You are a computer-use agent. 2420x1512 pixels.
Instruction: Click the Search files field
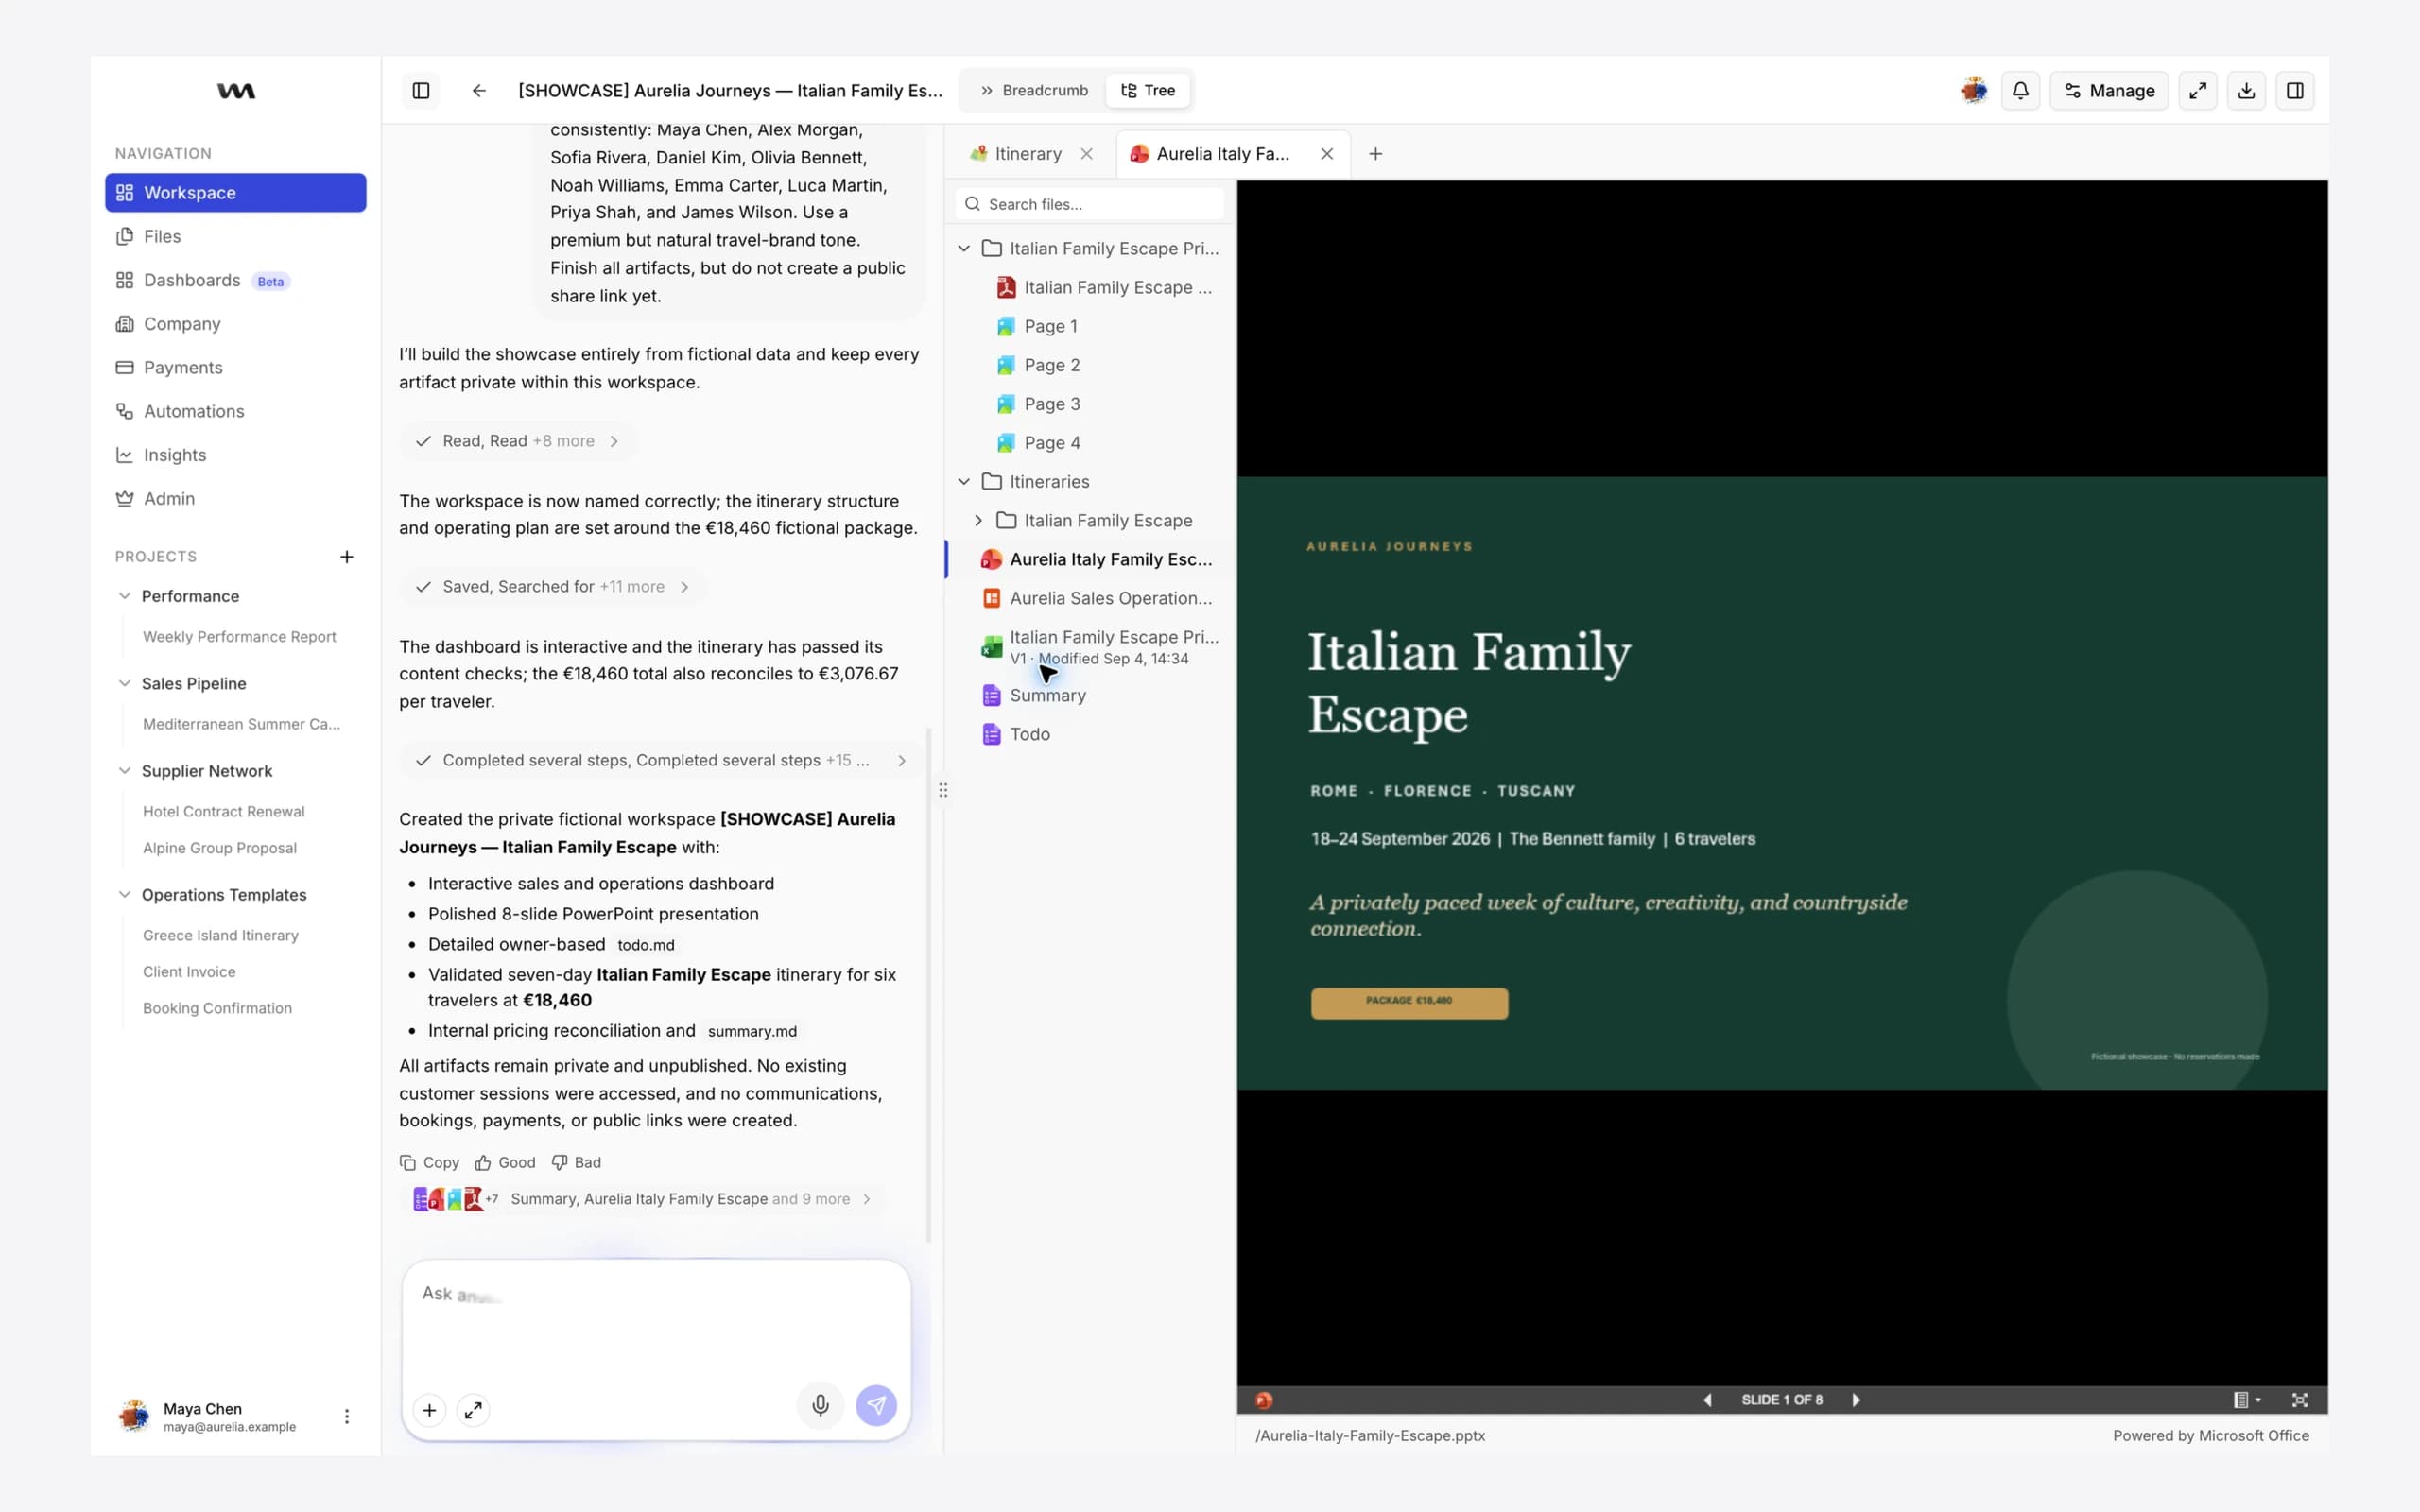point(1090,204)
